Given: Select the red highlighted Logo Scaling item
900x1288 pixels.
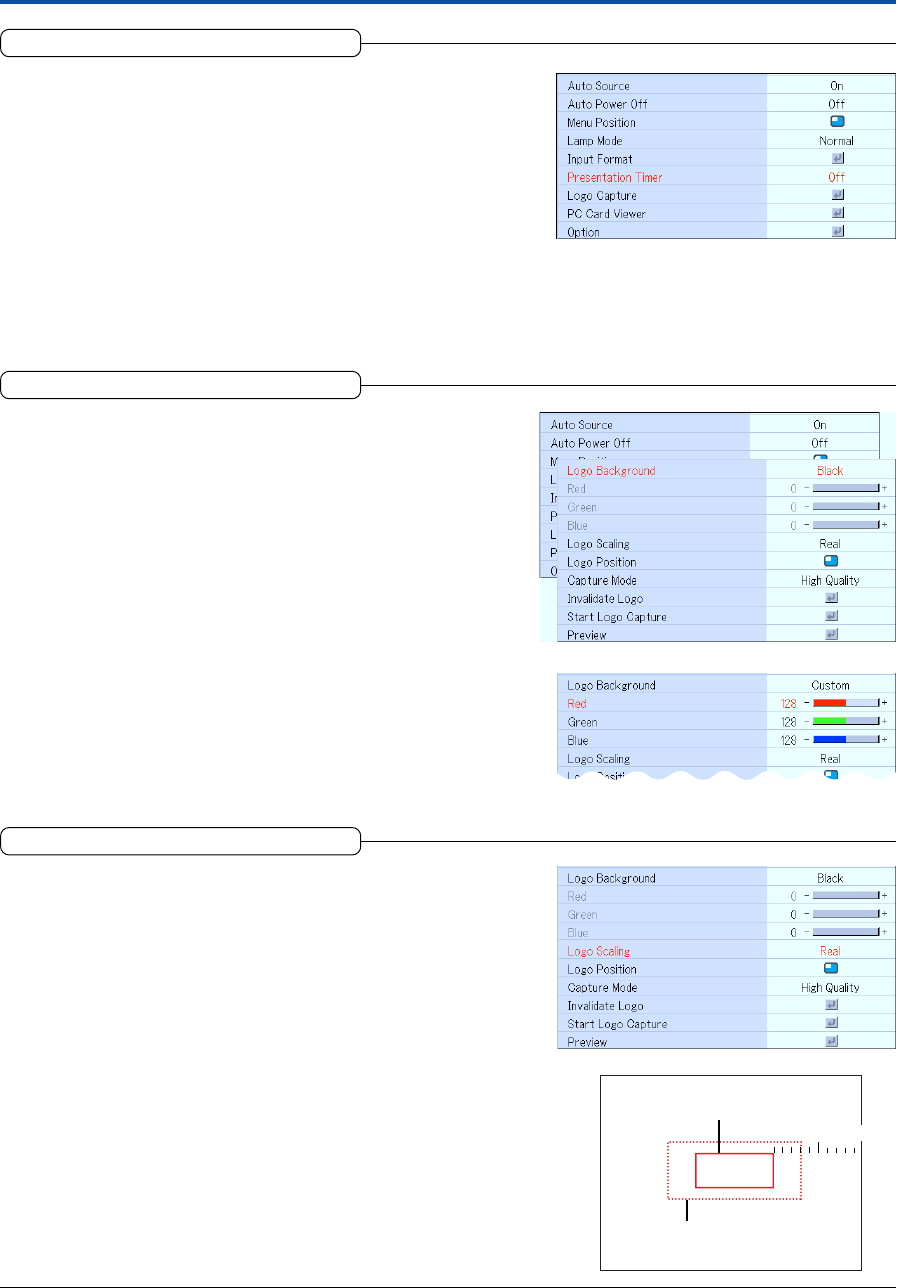Looking at the screenshot, I should tap(598, 951).
